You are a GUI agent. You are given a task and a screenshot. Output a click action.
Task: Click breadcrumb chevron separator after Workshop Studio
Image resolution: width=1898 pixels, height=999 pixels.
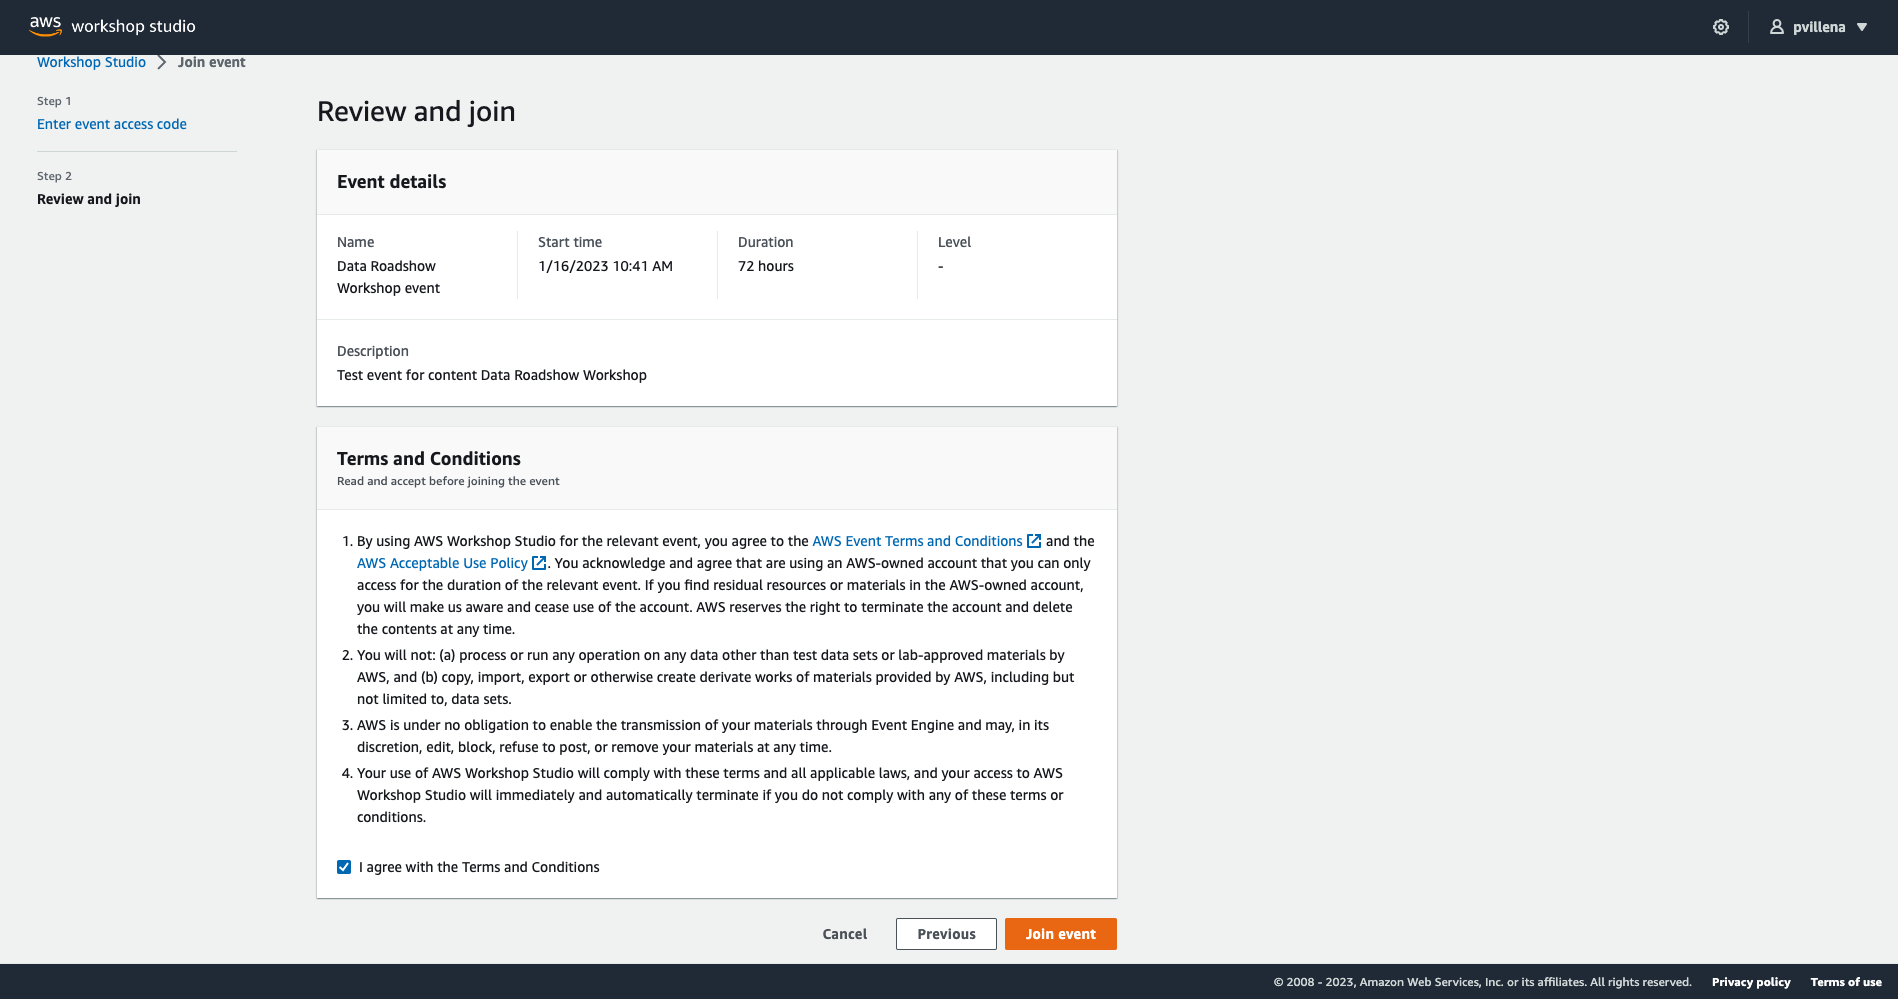(161, 62)
